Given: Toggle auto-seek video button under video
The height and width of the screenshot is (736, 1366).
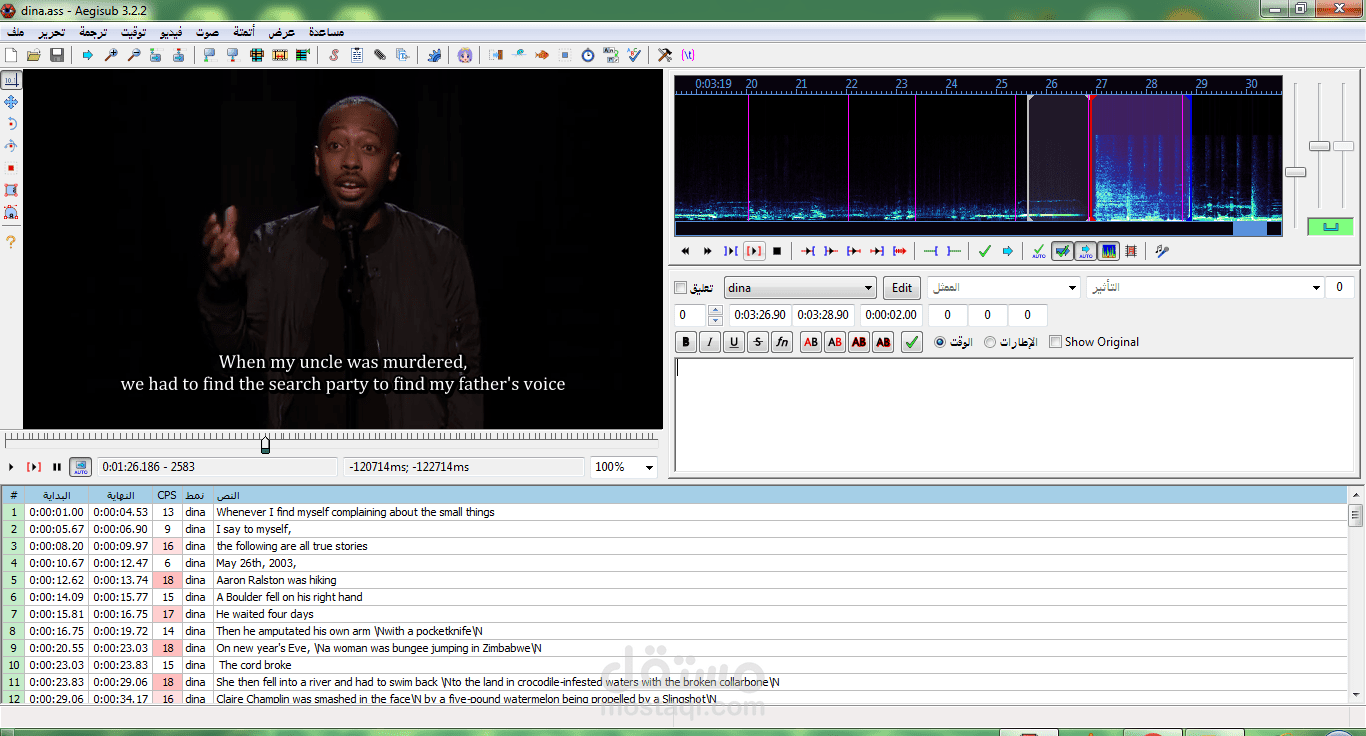Looking at the screenshot, I should pos(80,467).
